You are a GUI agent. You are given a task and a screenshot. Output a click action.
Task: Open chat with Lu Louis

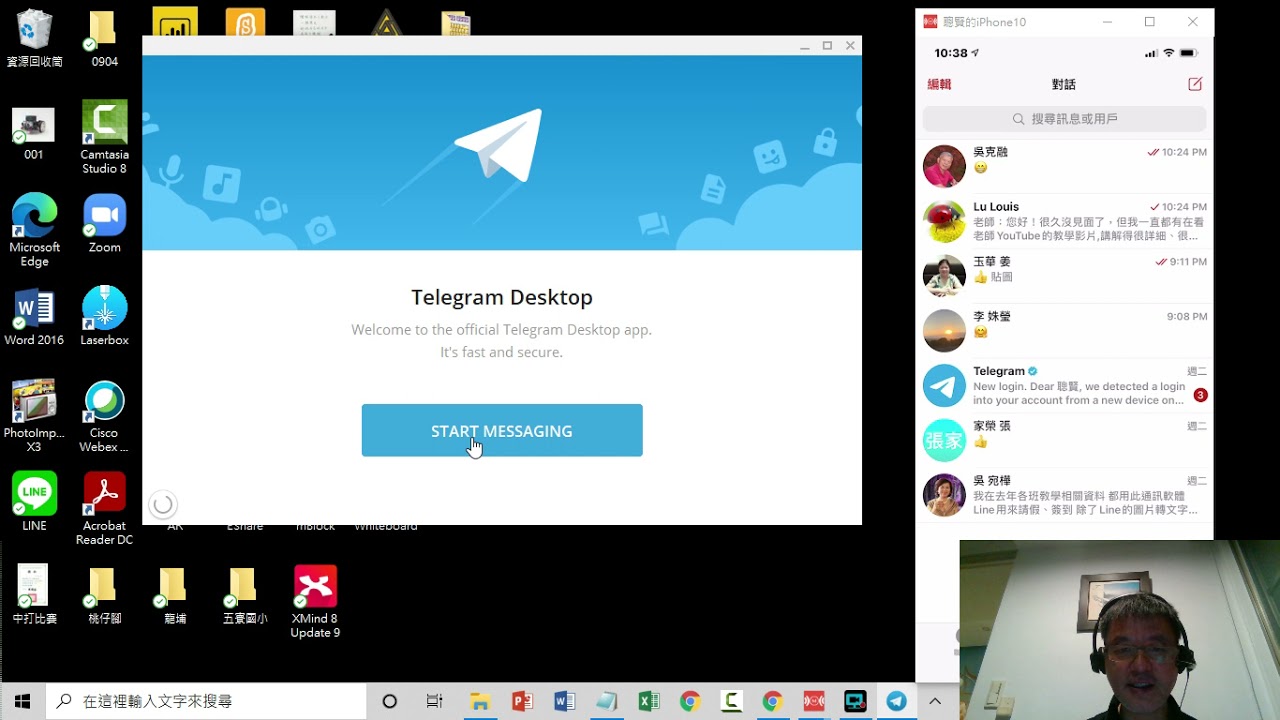[1064, 221]
